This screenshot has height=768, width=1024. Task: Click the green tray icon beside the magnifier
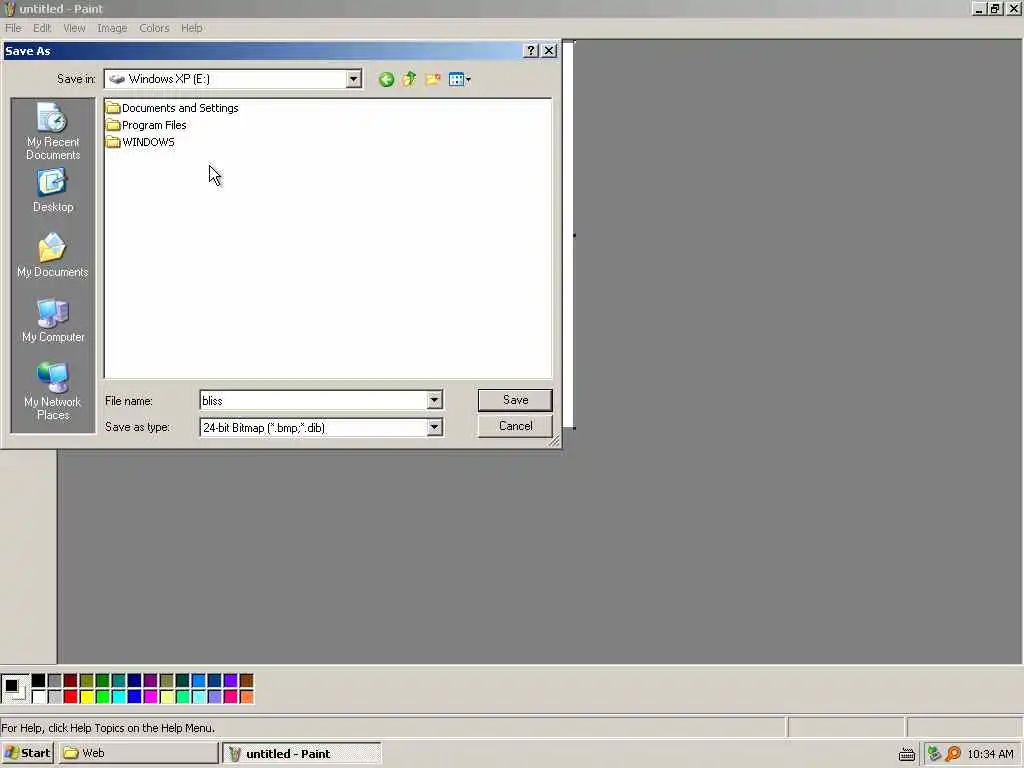[x=935, y=754]
